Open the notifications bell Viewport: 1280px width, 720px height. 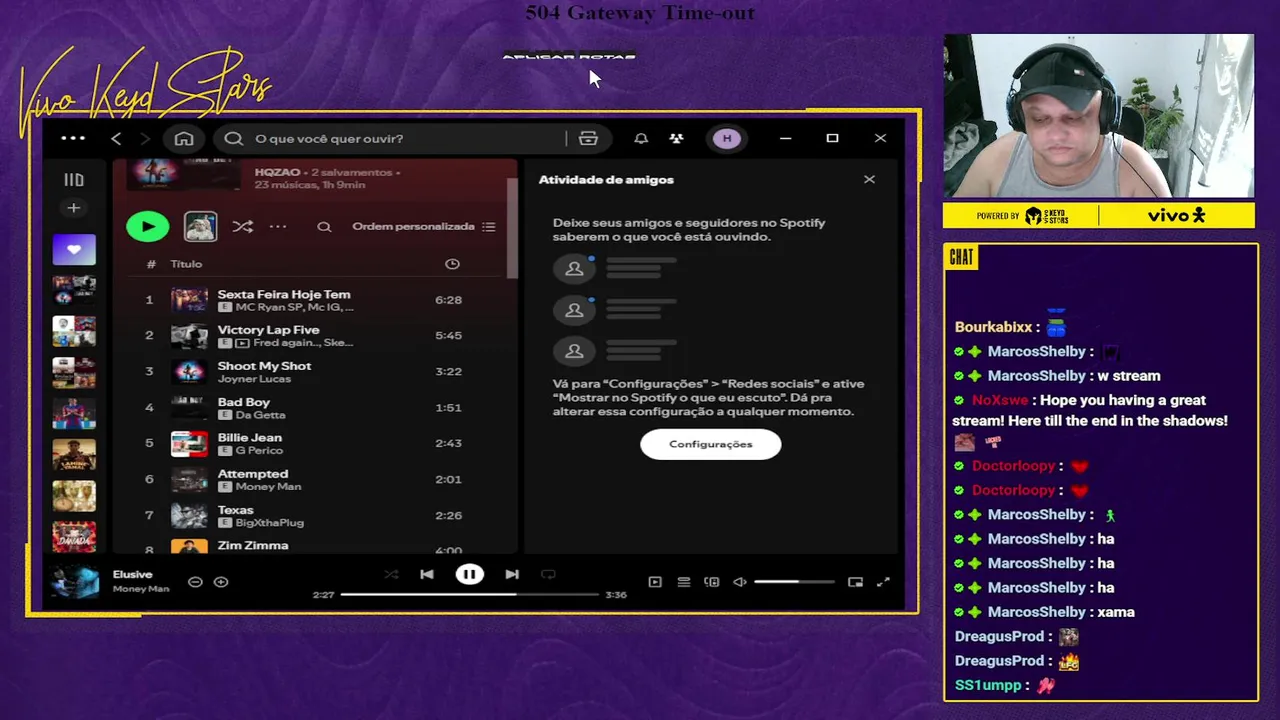click(641, 139)
